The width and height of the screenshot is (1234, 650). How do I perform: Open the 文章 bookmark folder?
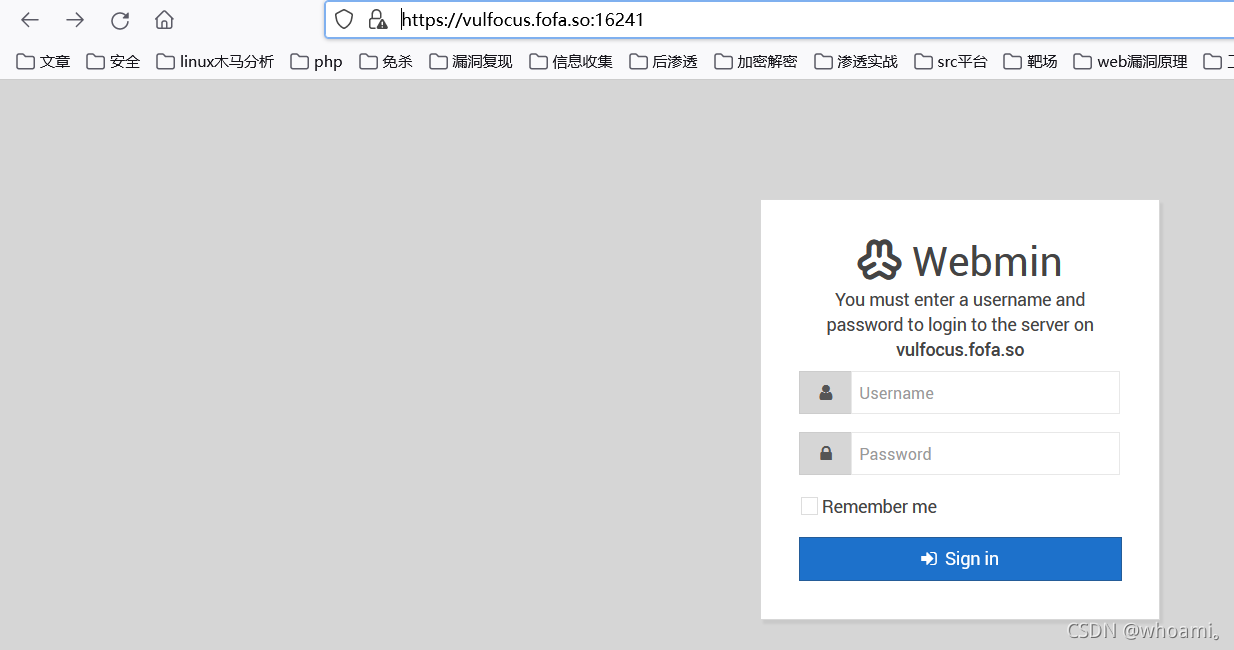44,62
